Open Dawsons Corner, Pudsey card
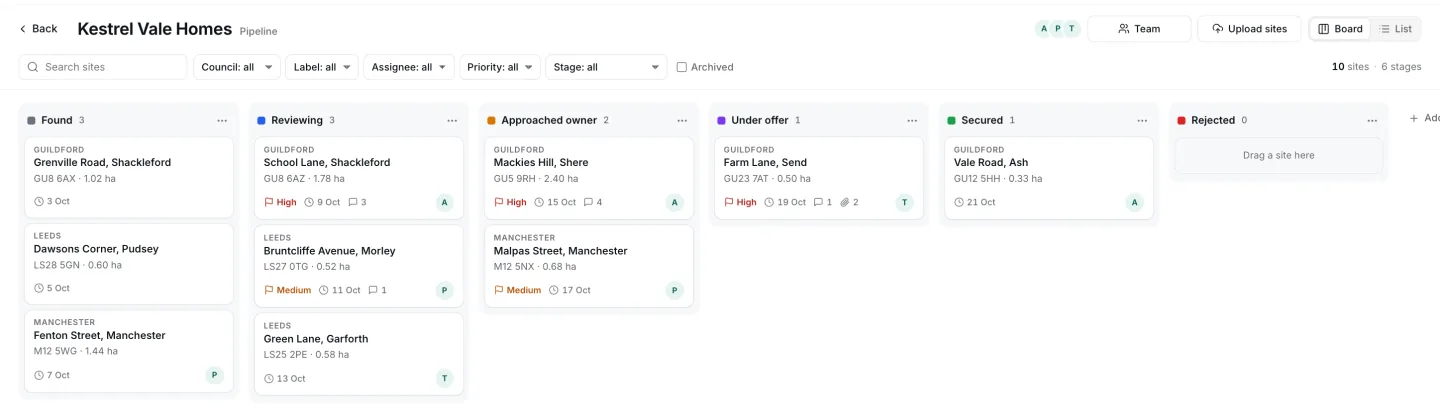The width and height of the screenshot is (1440, 414). click(129, 264)
